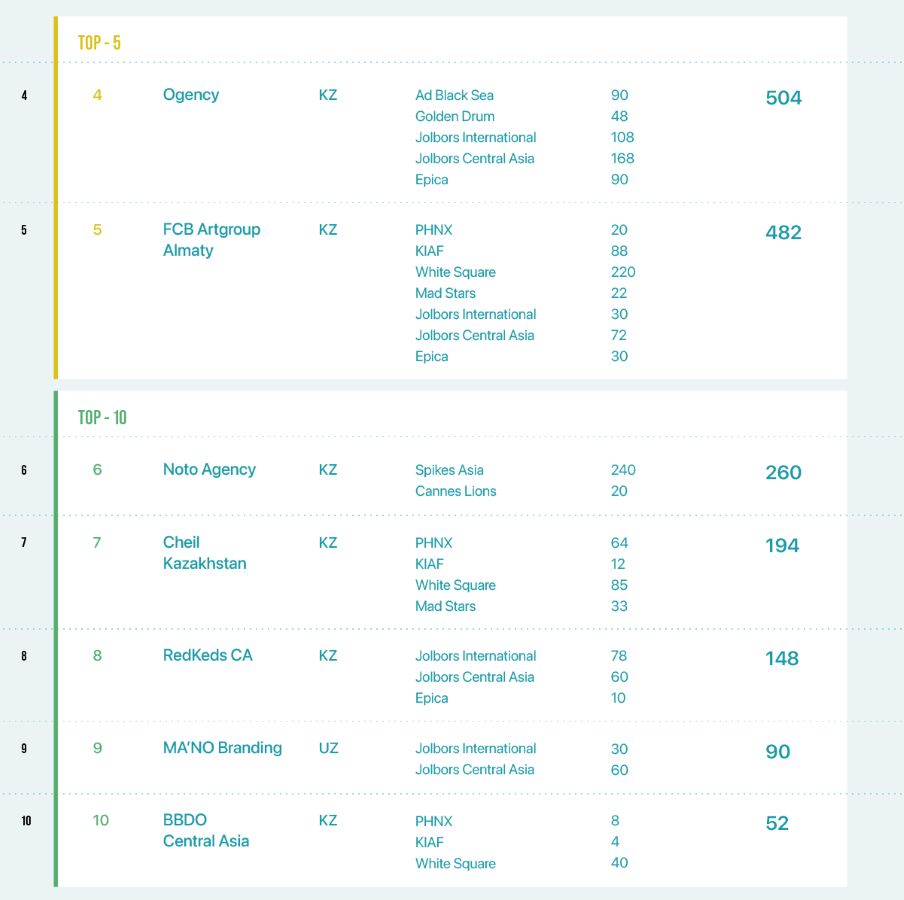
Task: Click the UZ country code for MA'NO
Action: coord(328,748)
